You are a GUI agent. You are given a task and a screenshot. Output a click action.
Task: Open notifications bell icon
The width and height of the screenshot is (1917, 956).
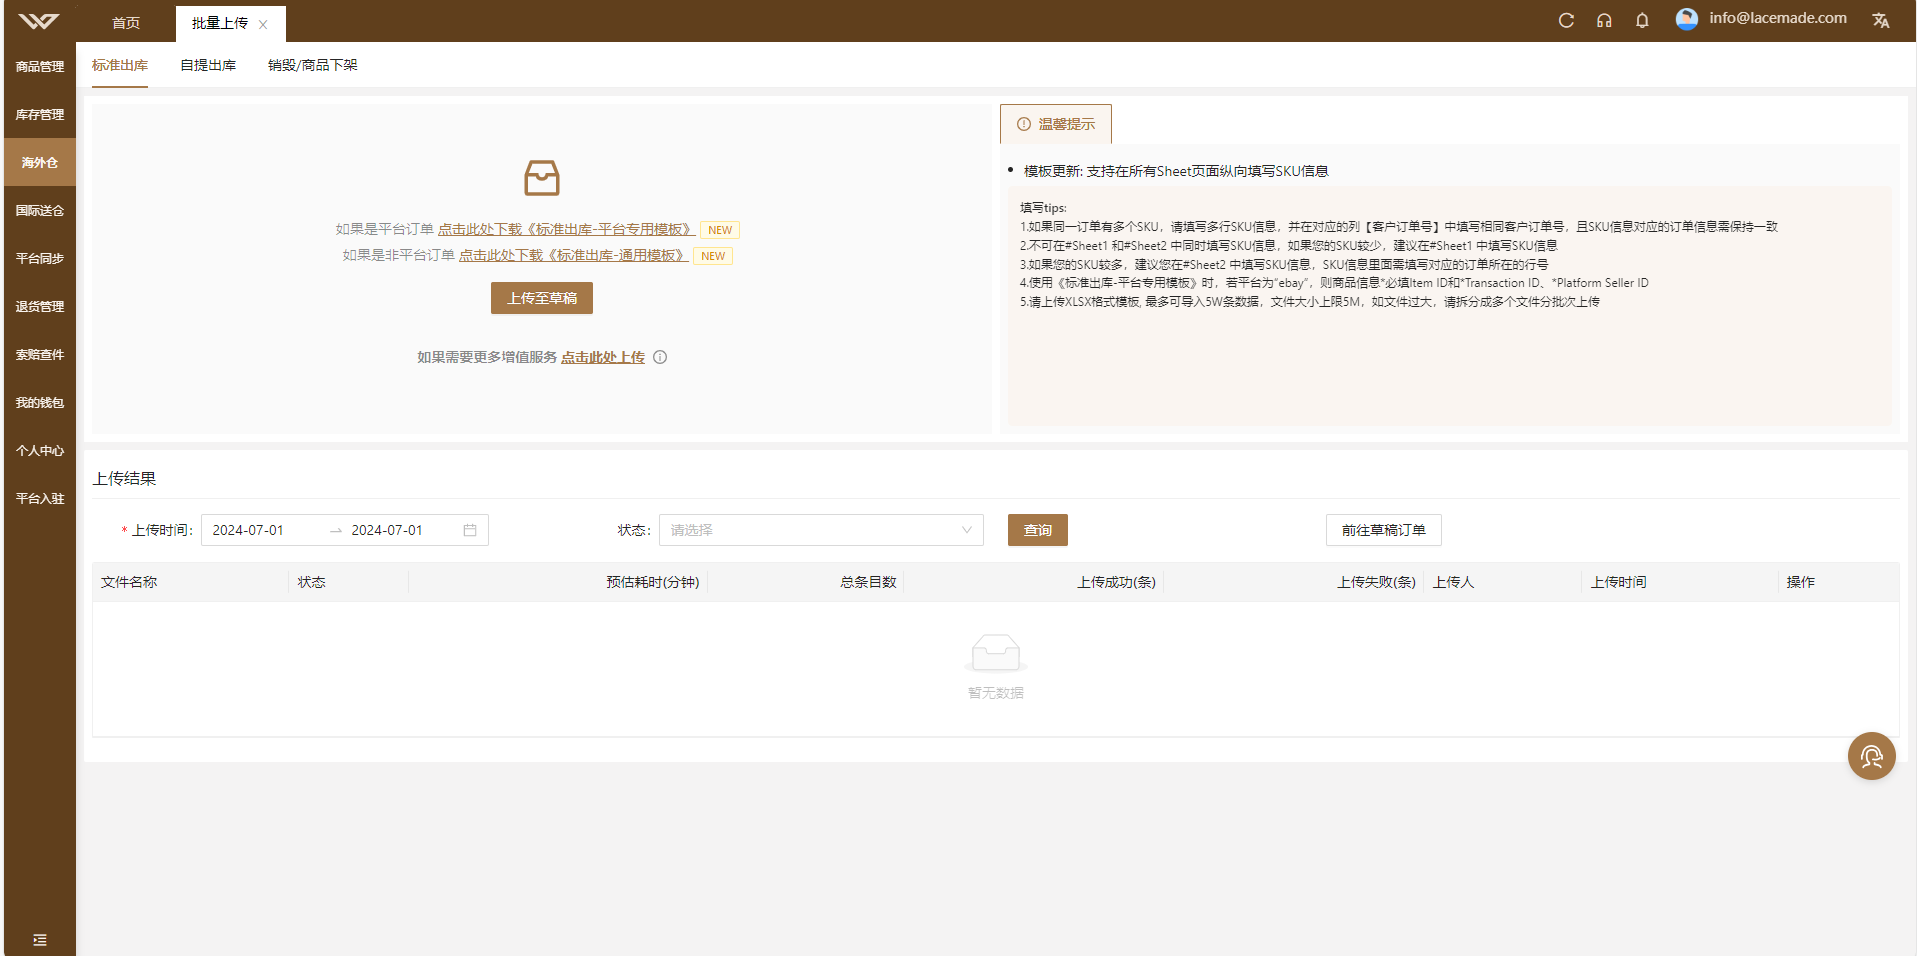[x=1642, y=20]
